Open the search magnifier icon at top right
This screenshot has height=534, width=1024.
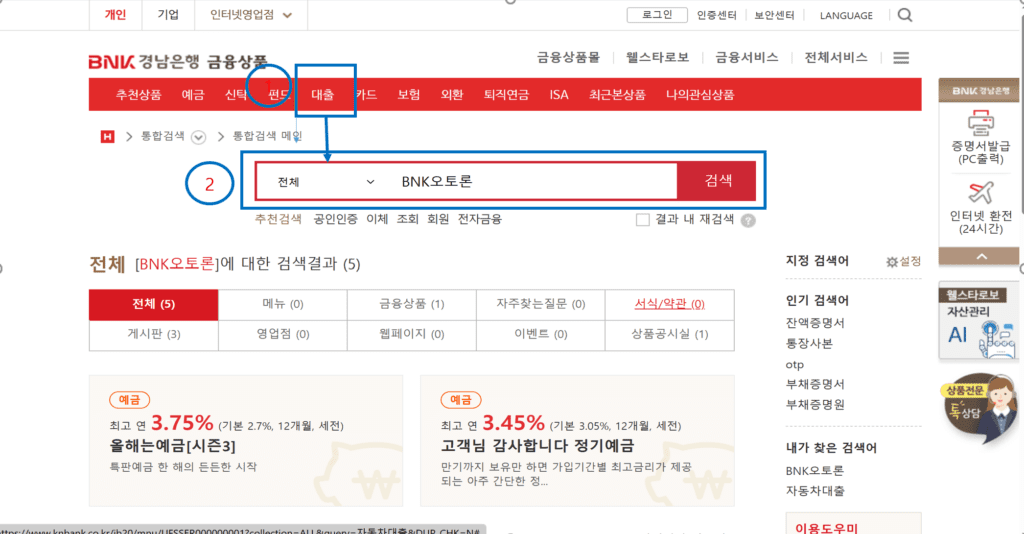point(904,15)
